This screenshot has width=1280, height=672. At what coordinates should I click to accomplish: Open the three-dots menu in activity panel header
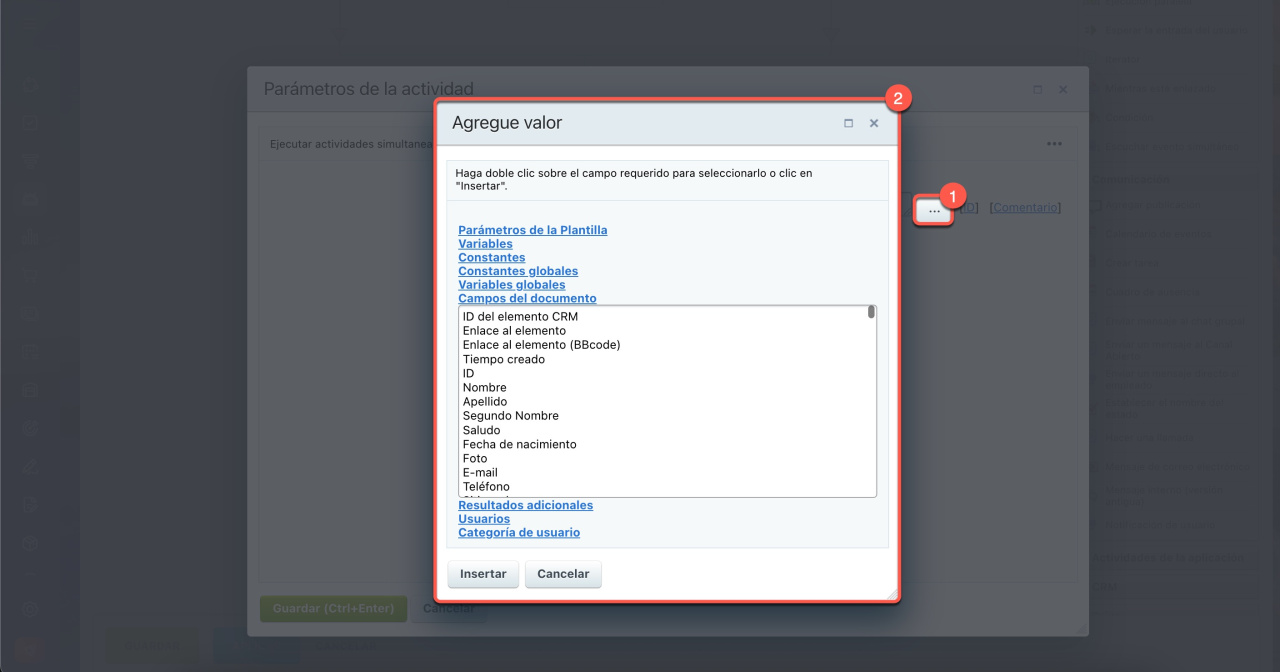click(x=1054, y=144)
